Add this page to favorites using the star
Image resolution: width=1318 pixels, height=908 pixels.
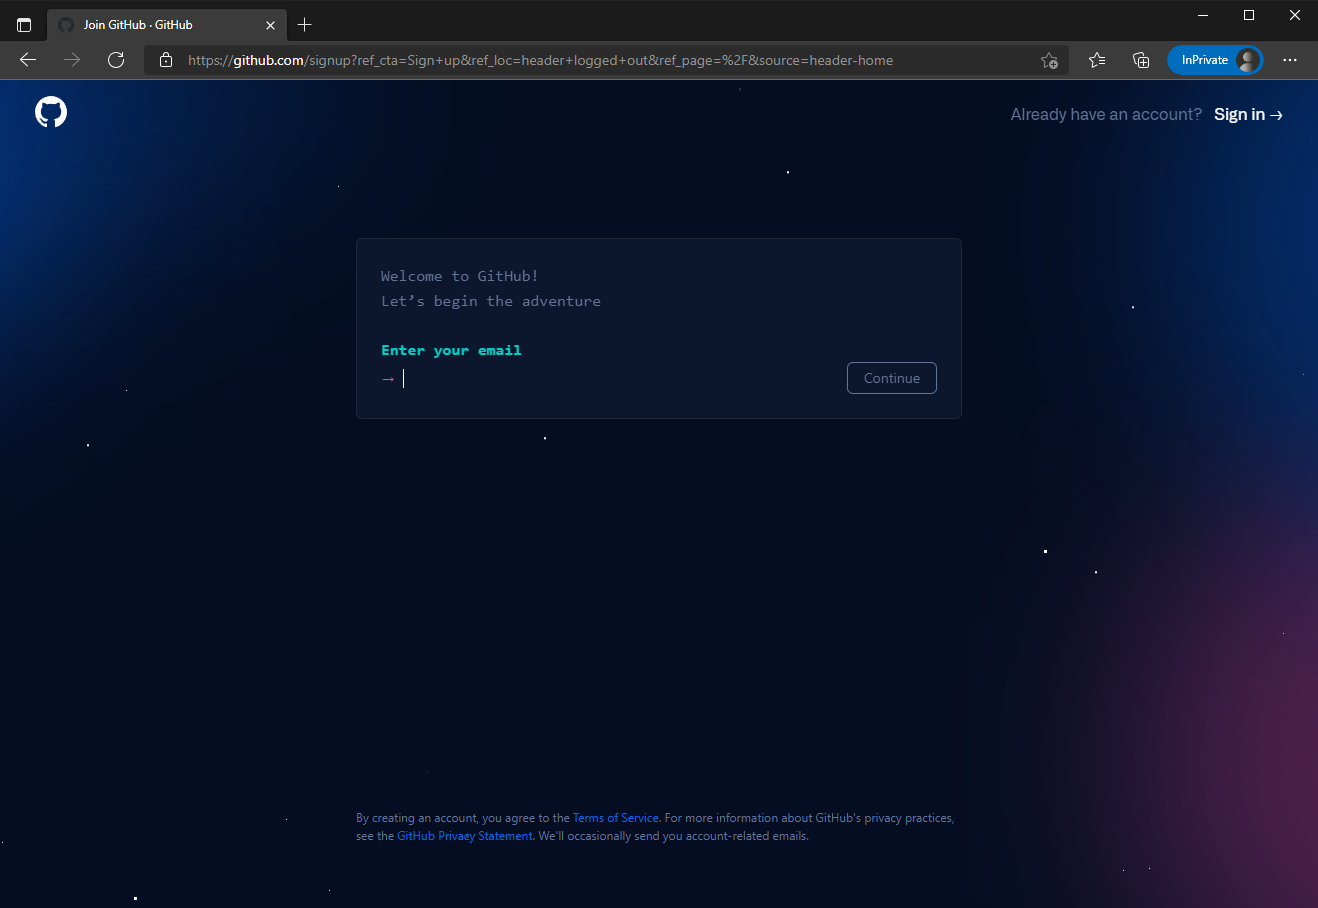pyautogui.click(x=1048, y=60)
